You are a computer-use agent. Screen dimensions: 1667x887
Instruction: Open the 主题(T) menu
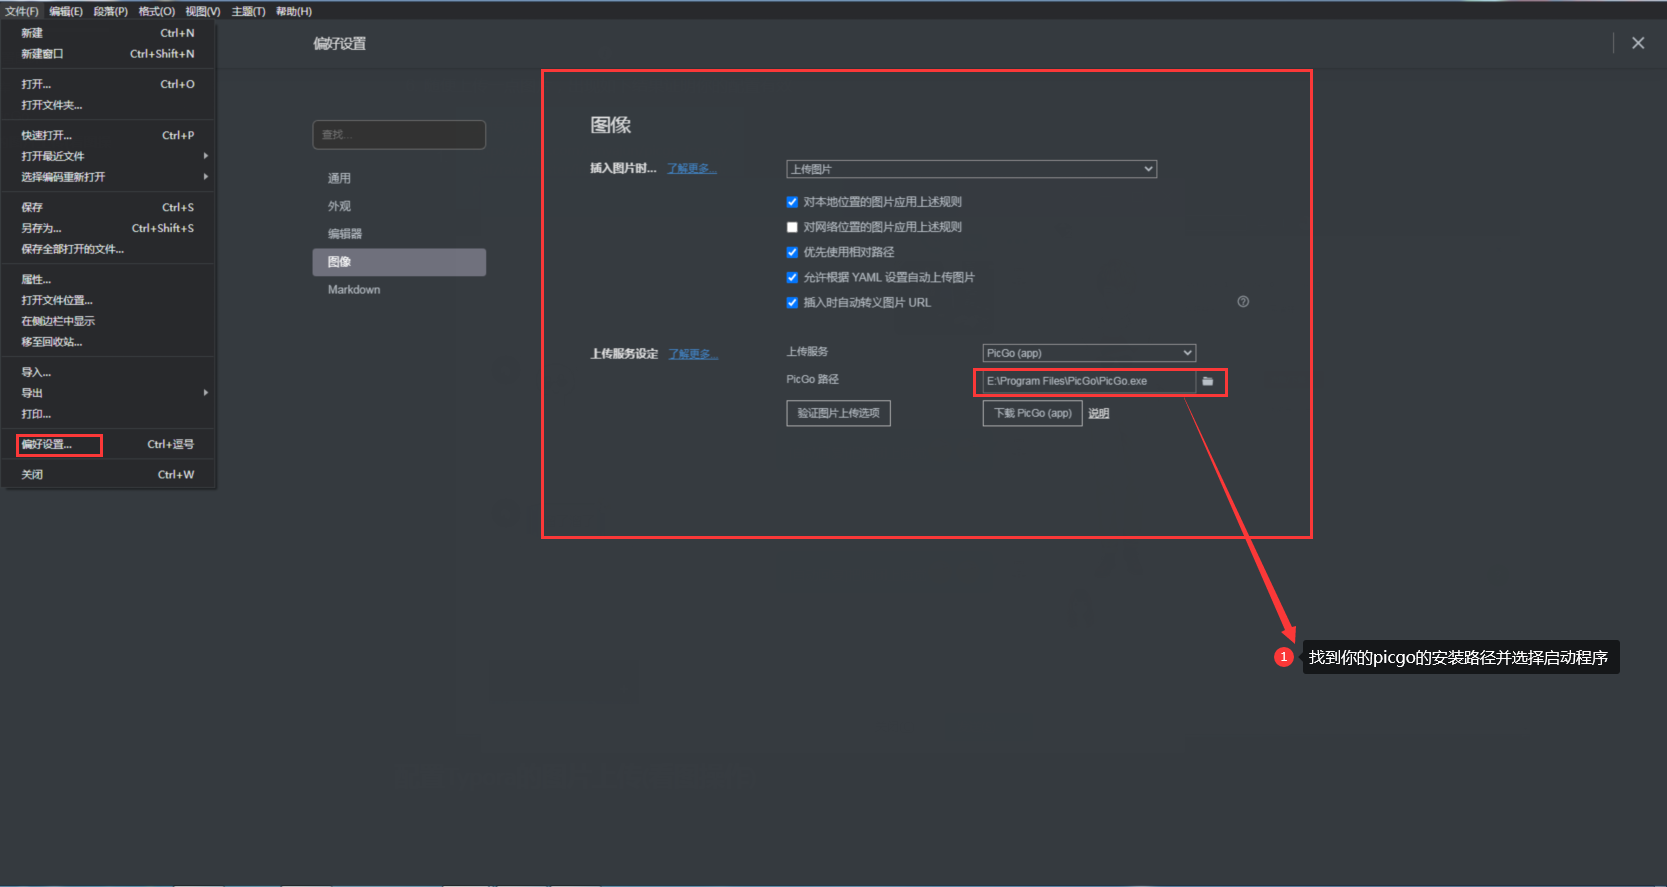248,11
